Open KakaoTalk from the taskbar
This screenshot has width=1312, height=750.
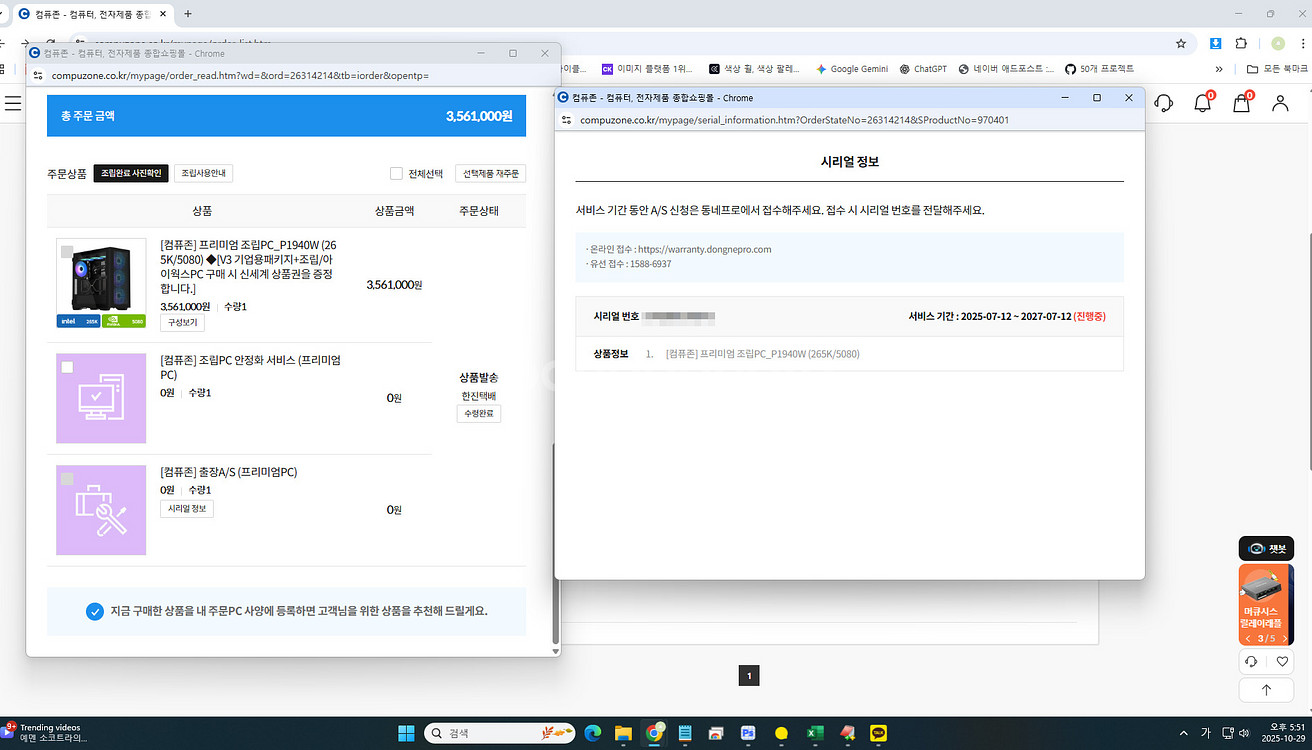pyautogui.click(x=879, y=733)
